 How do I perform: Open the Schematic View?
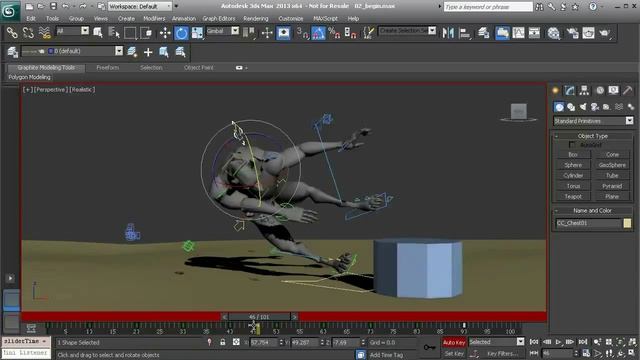click(x=534, y=33)
